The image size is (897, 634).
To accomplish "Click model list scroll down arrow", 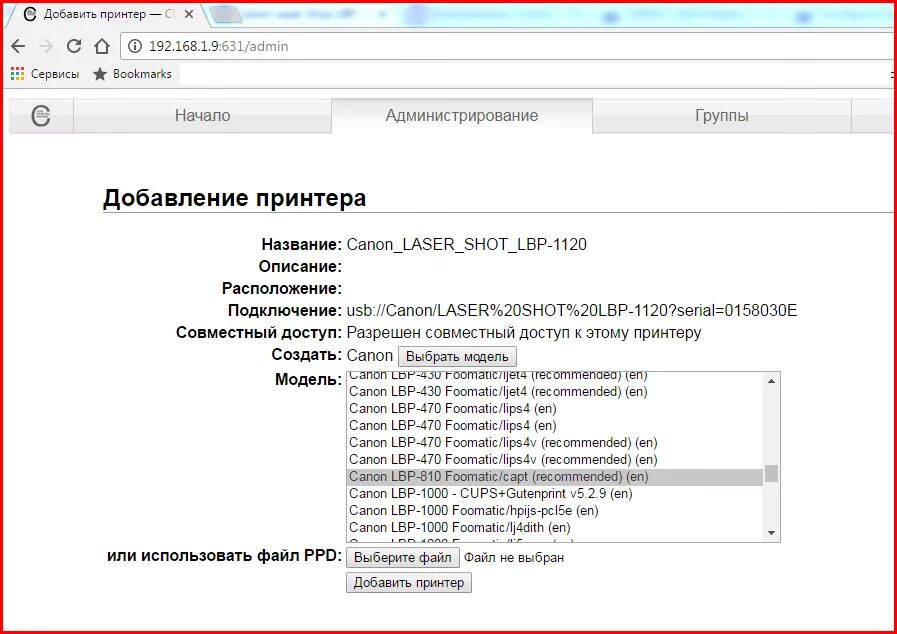I will coord(771,533).
